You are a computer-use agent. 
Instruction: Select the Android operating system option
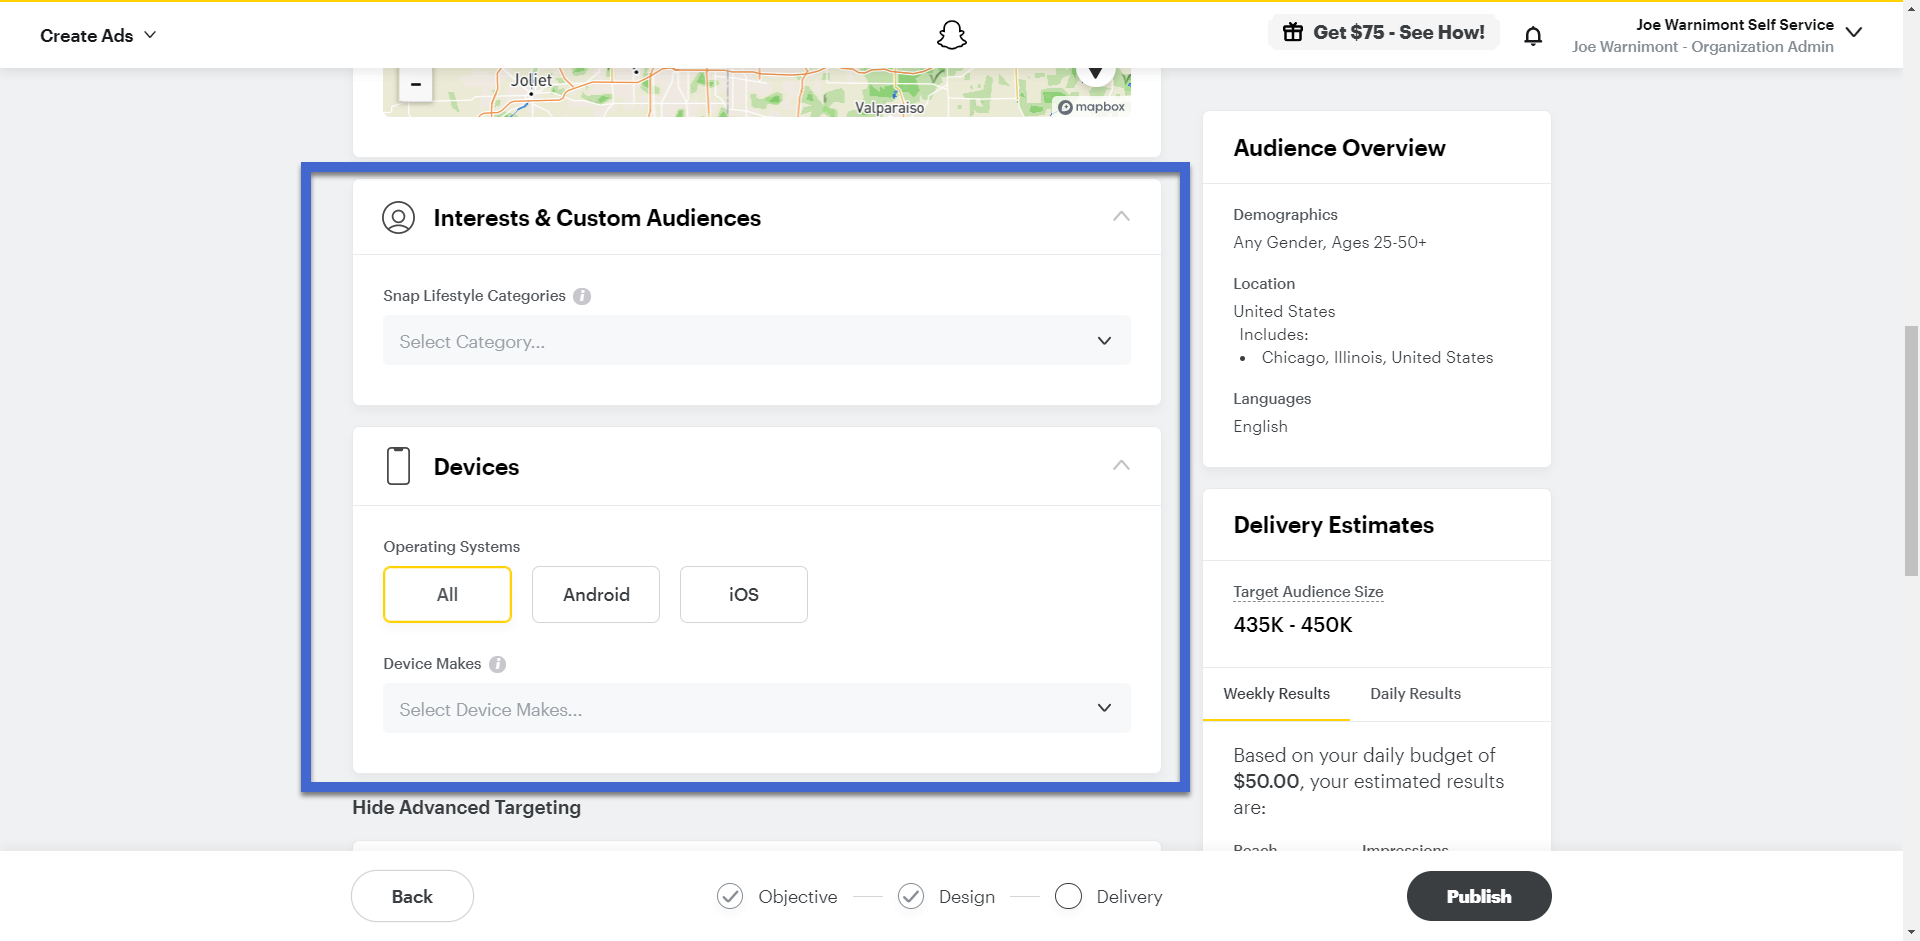(596, 594)
